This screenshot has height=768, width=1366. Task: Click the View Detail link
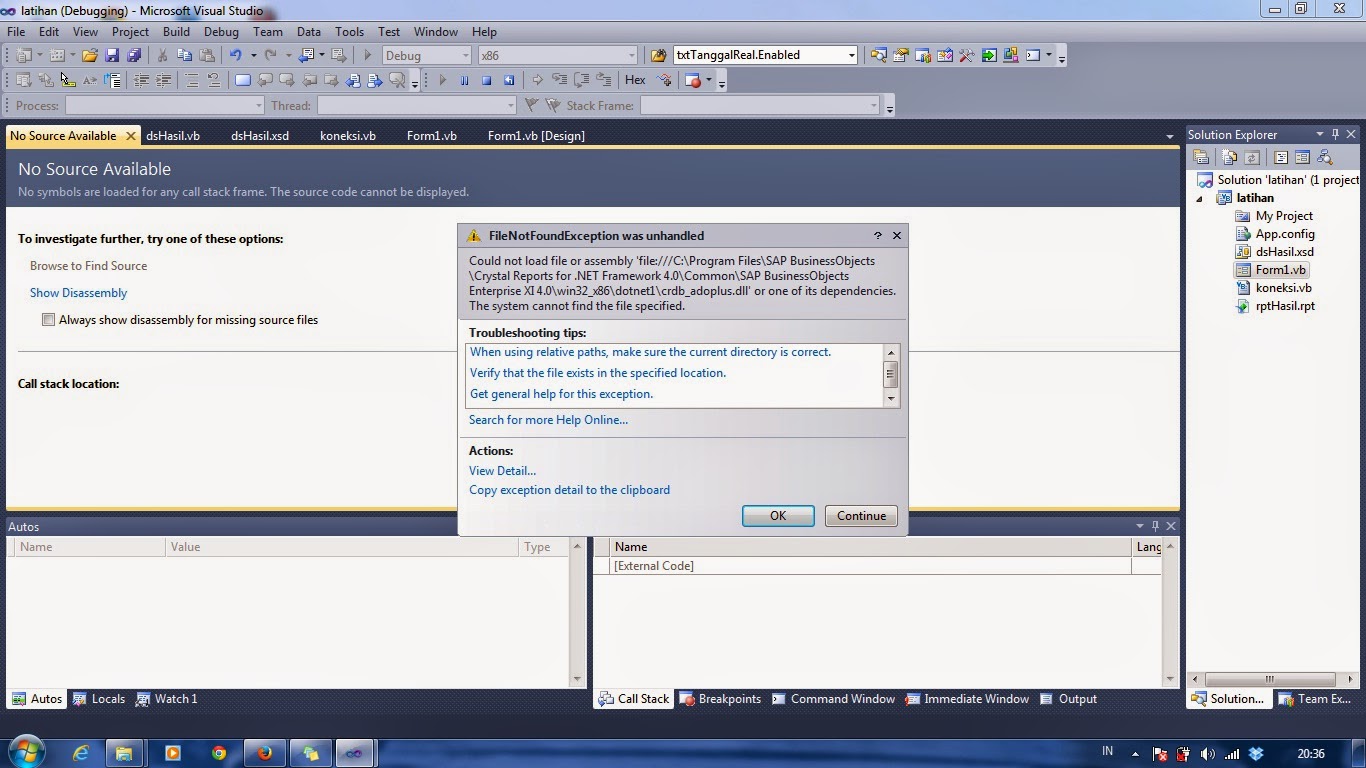(x=501, y=470)
